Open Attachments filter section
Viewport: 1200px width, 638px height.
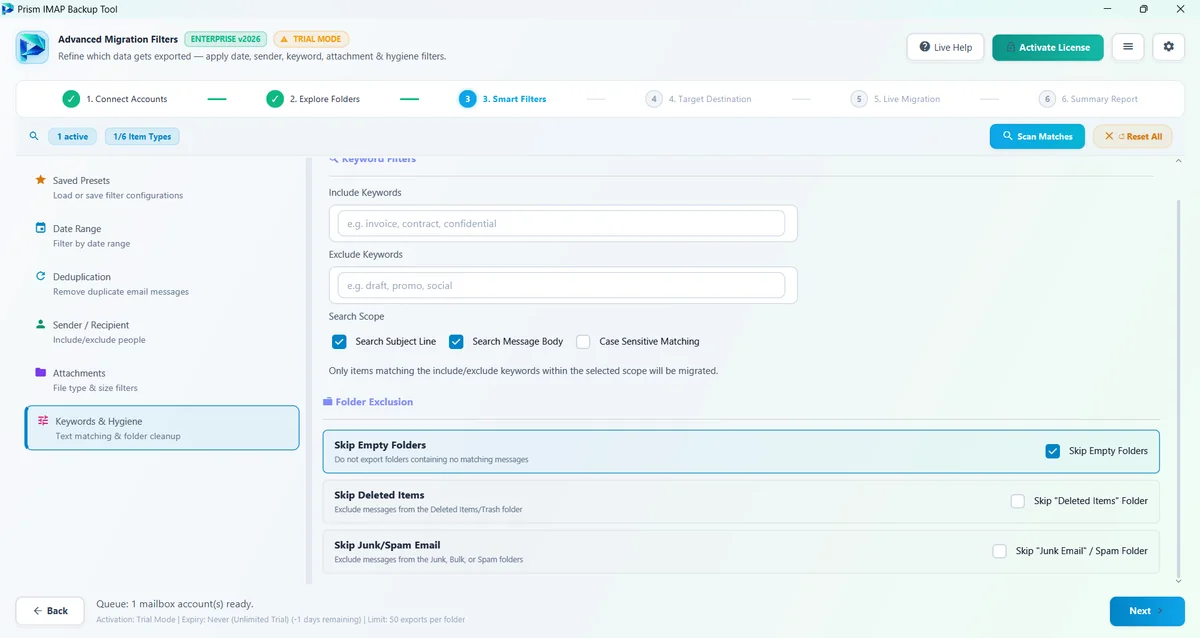tap(162, 379)
